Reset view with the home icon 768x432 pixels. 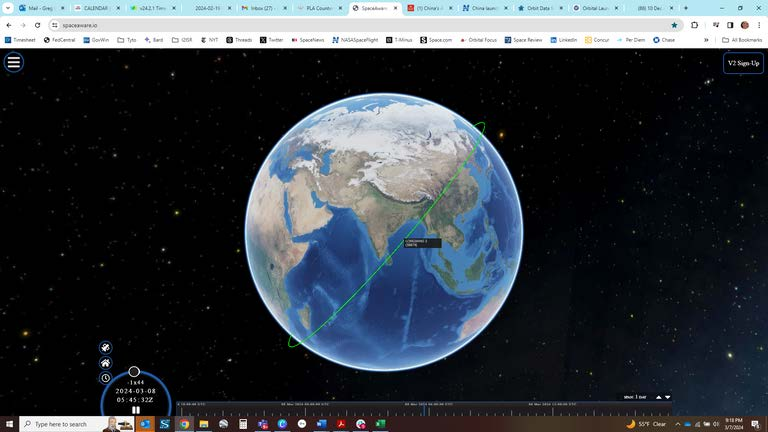[x=105, y=363]
